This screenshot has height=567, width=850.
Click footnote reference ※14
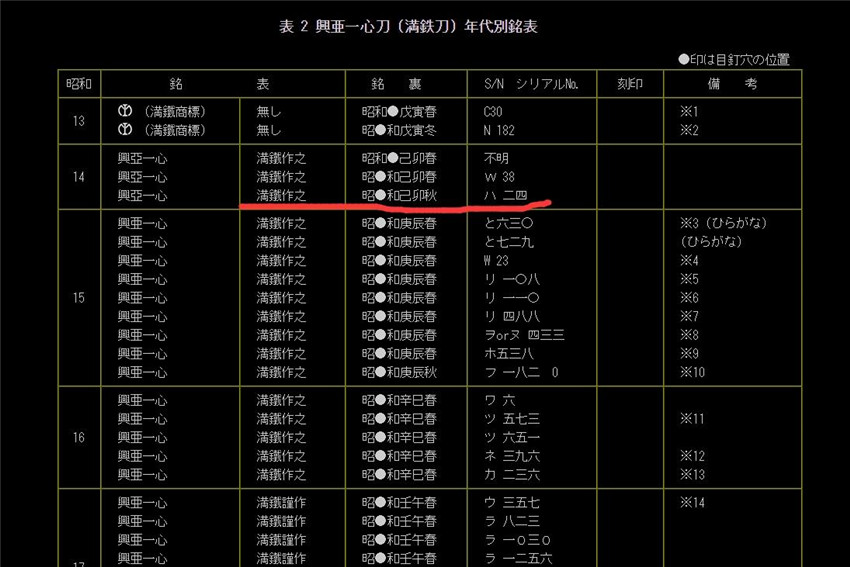point(692,502)
